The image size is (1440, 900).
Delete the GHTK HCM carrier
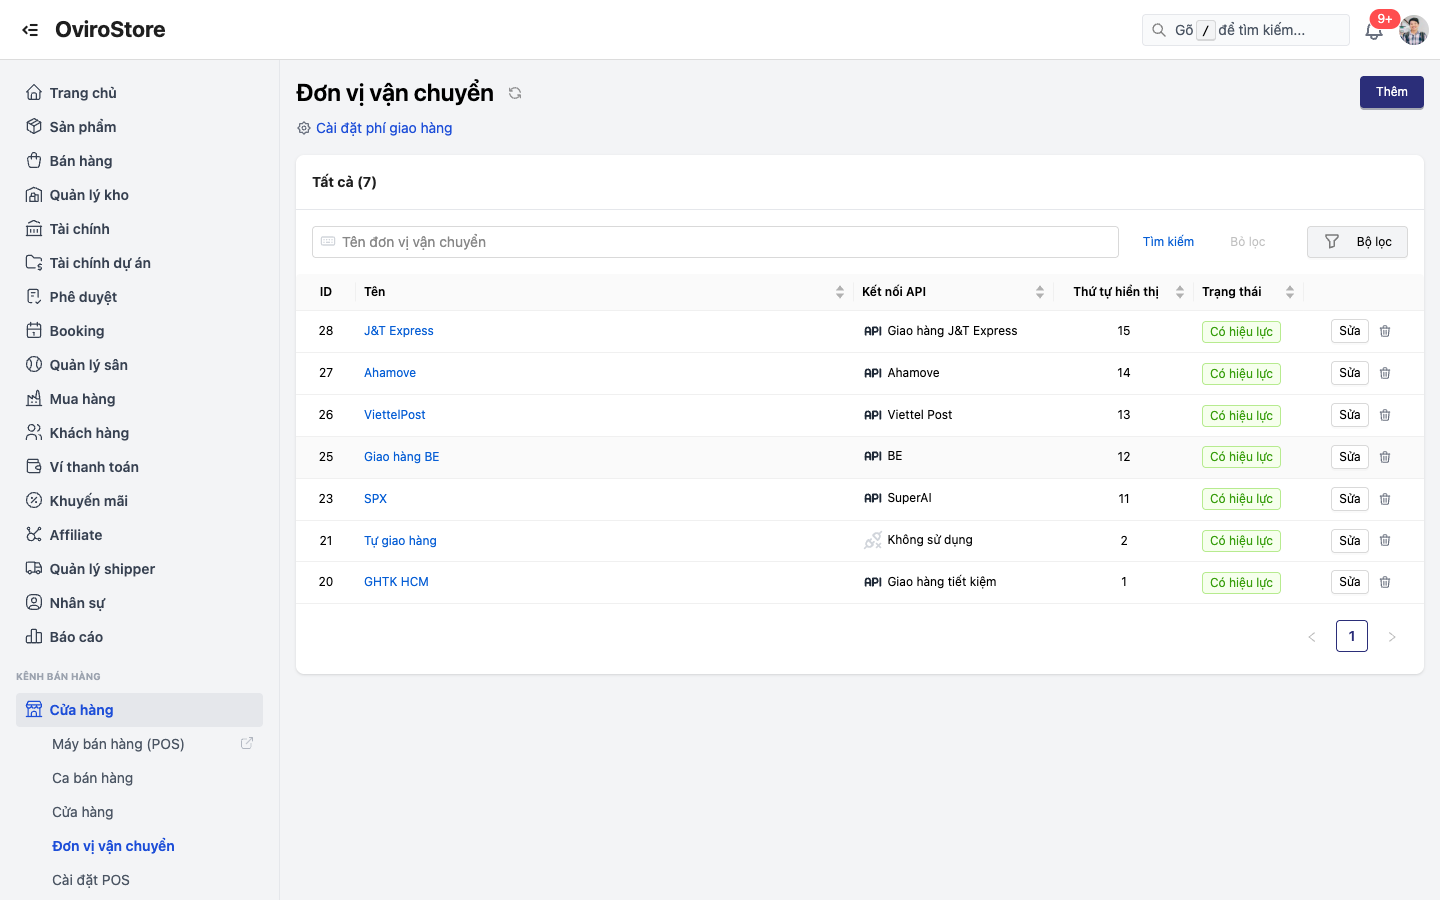click(1385, 582)
